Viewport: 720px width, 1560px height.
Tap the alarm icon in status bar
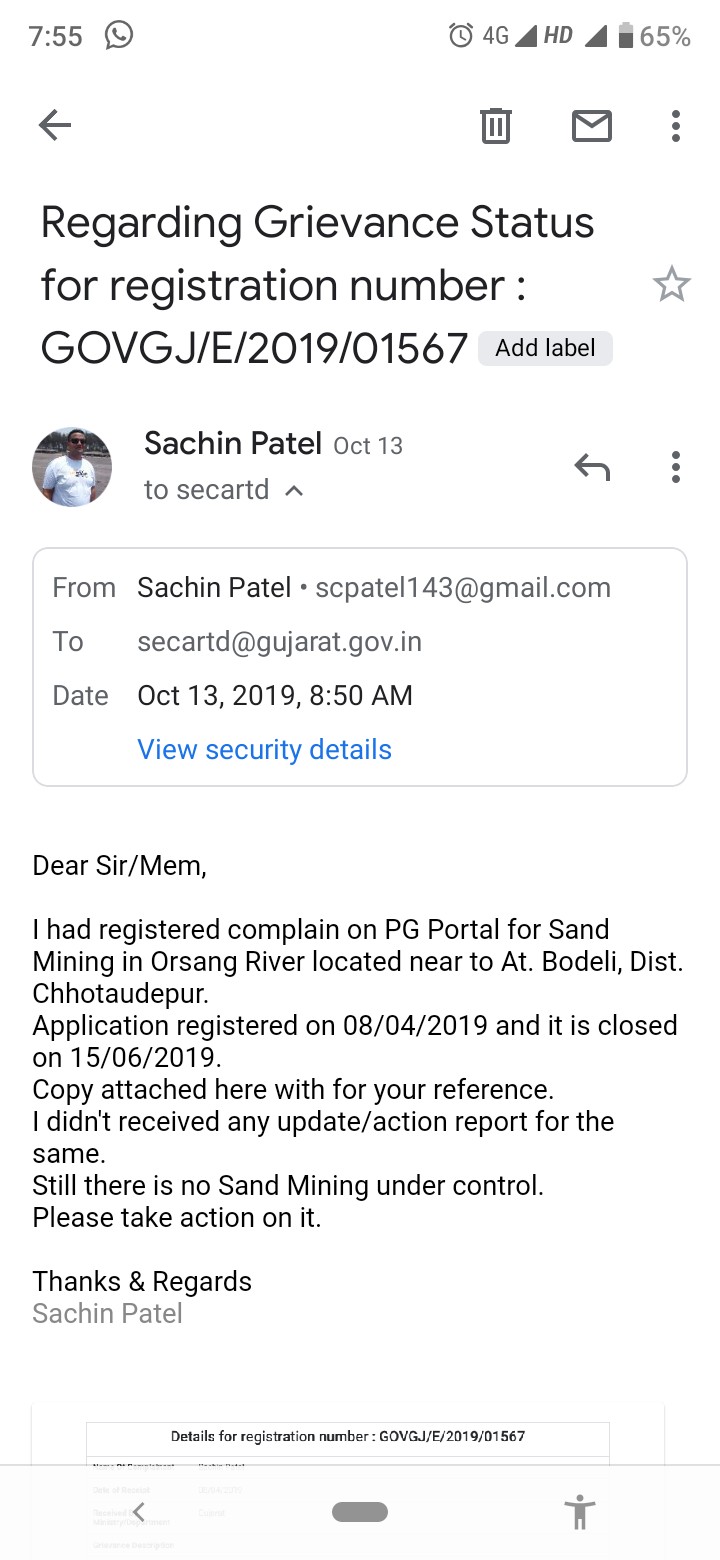pos(461,36)
